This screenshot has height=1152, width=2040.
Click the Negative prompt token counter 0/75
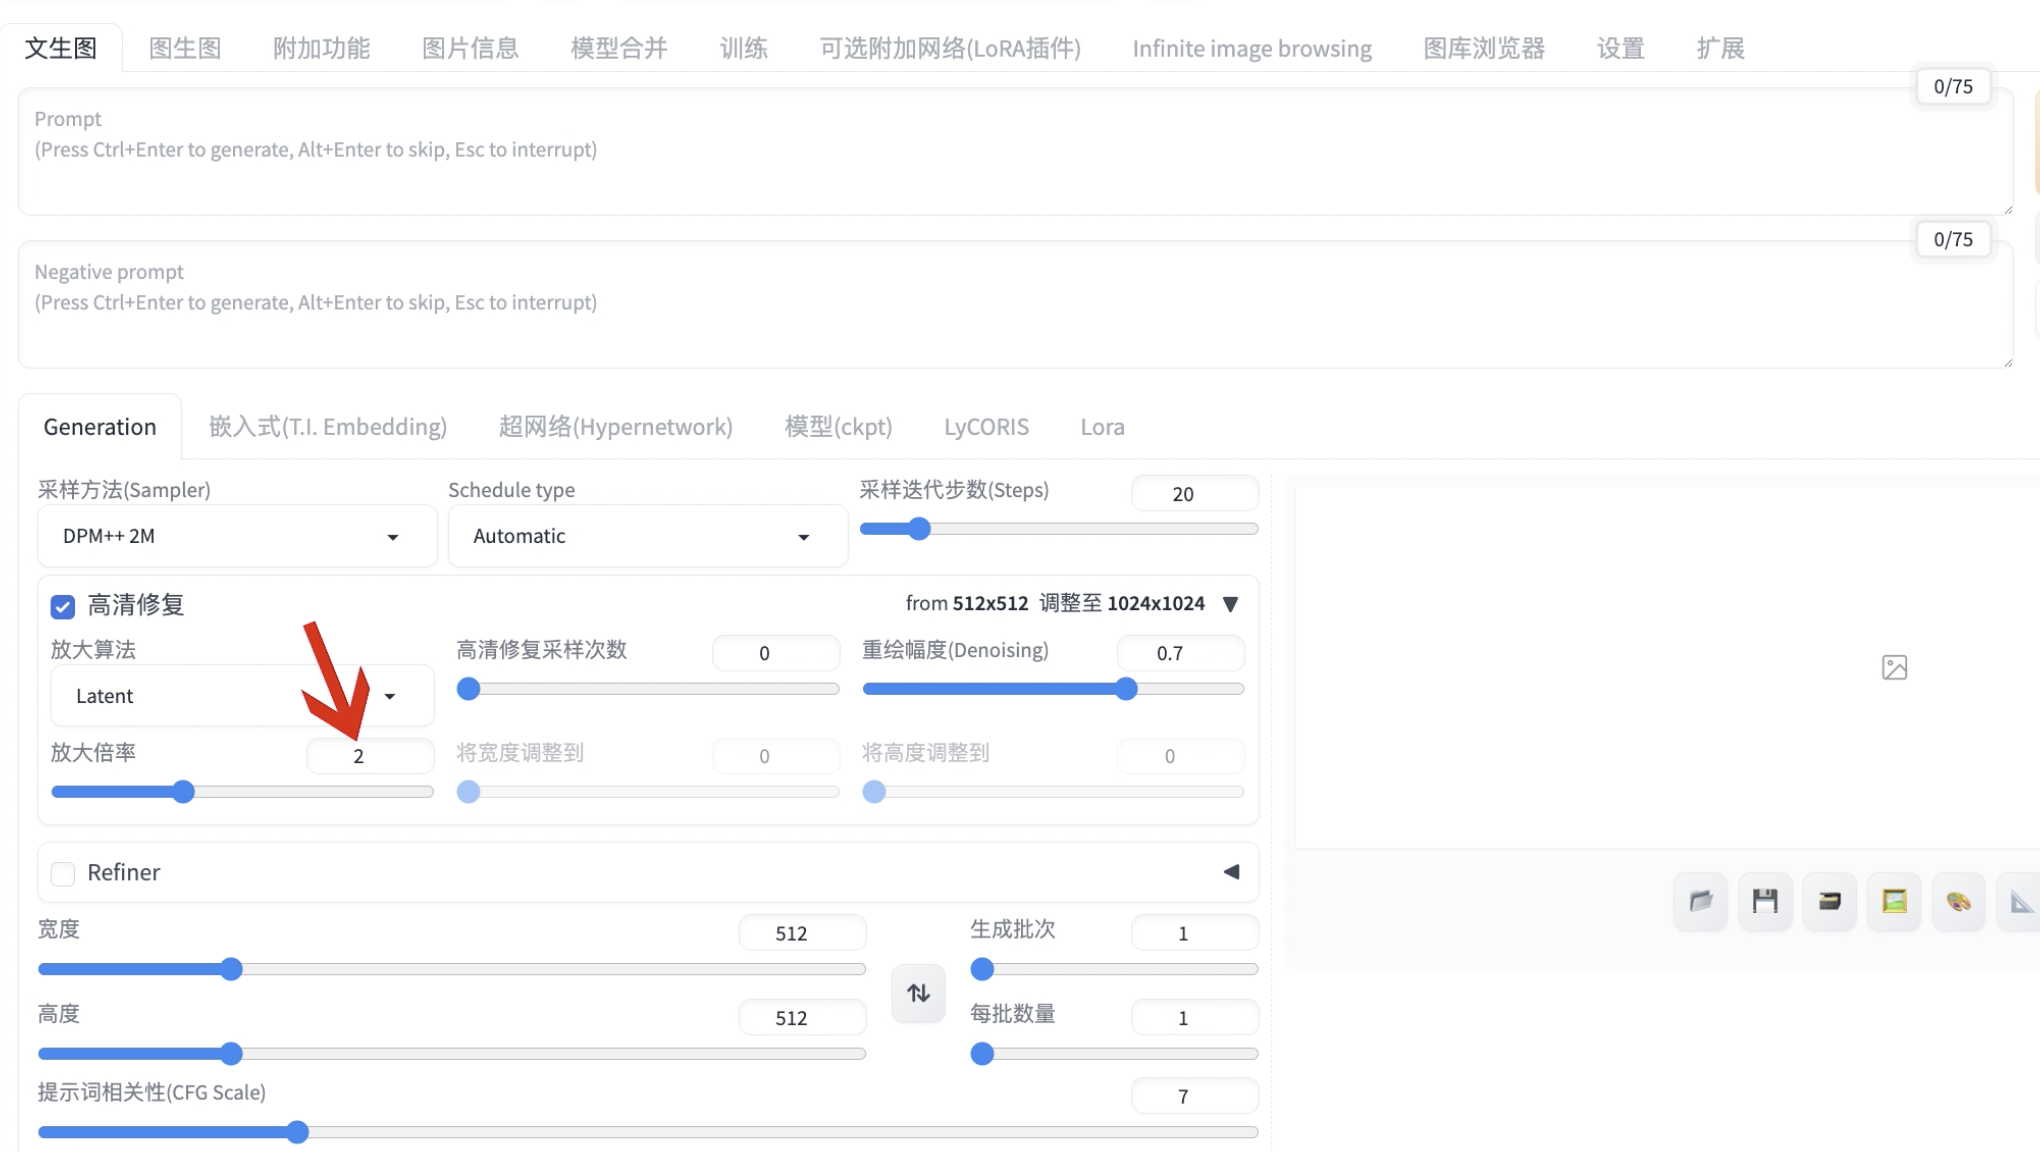coord(1953,239)
